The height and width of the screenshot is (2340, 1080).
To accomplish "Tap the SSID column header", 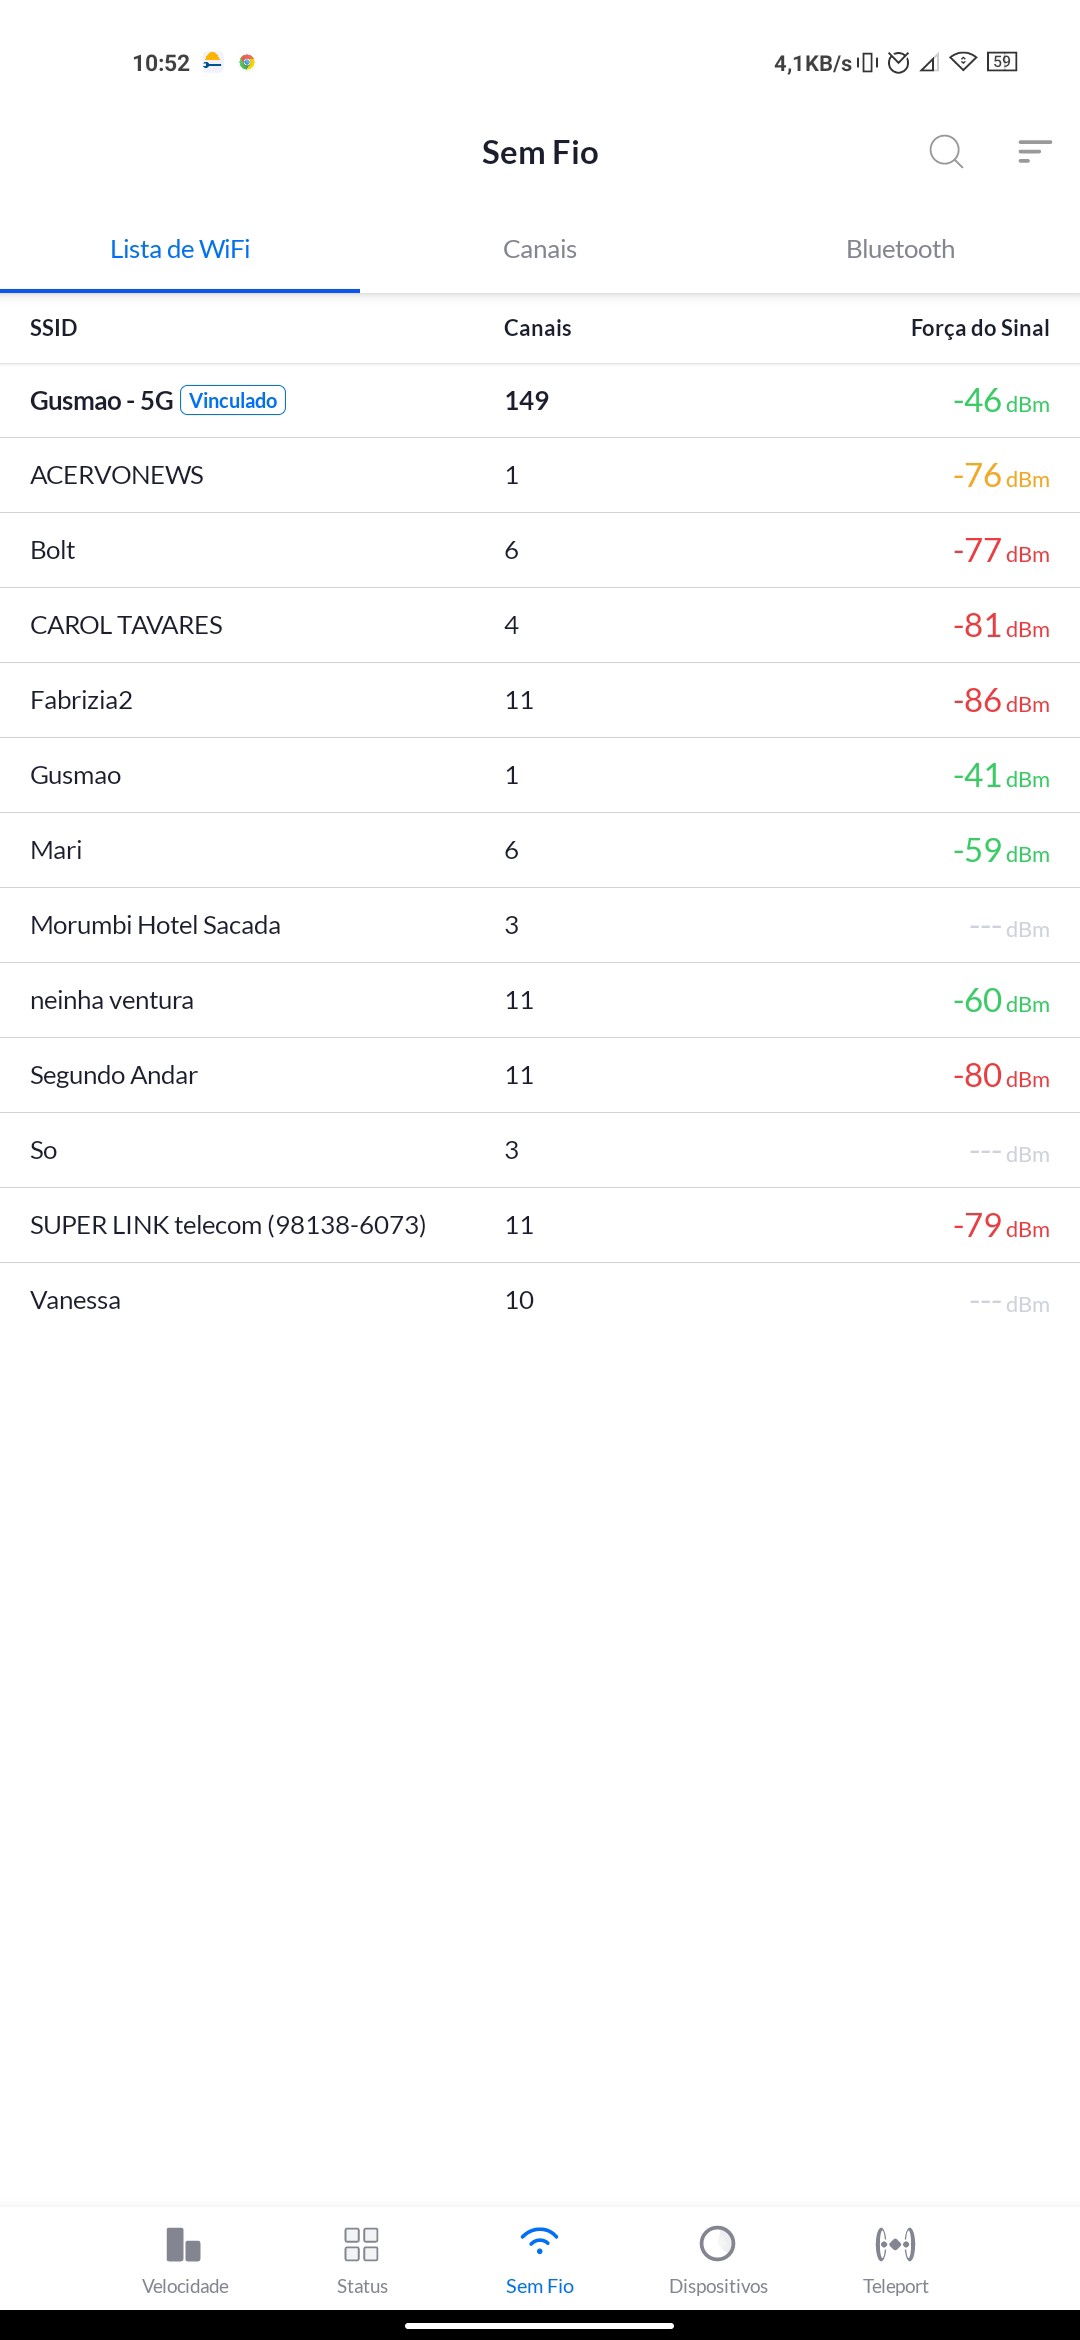I will [x=54, y=328].
